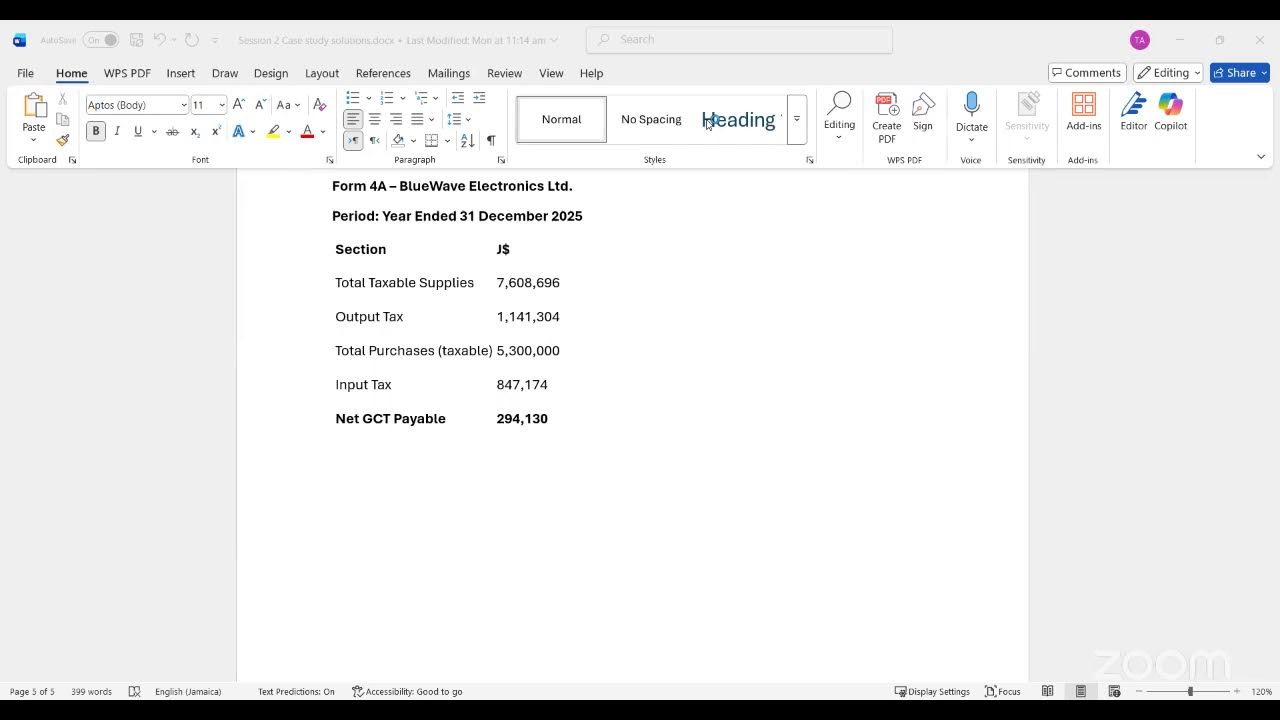Click the Comments button
Screen dimensions: 1280x720
(x=1087, y=73)
